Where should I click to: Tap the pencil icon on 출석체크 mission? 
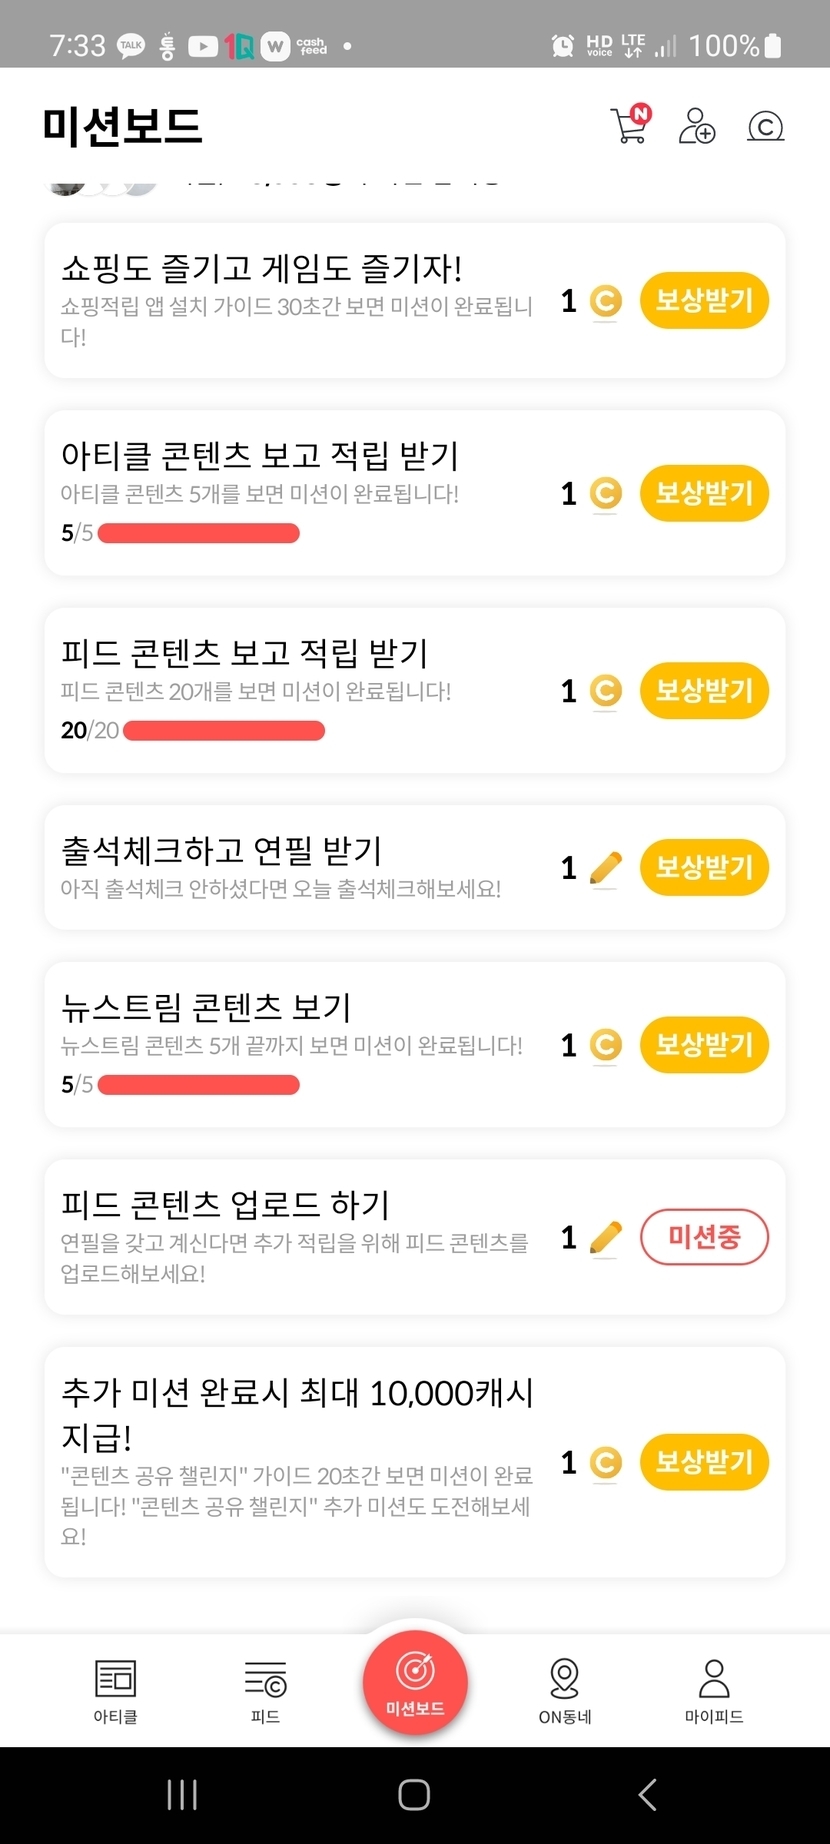(x=606, y=868)
